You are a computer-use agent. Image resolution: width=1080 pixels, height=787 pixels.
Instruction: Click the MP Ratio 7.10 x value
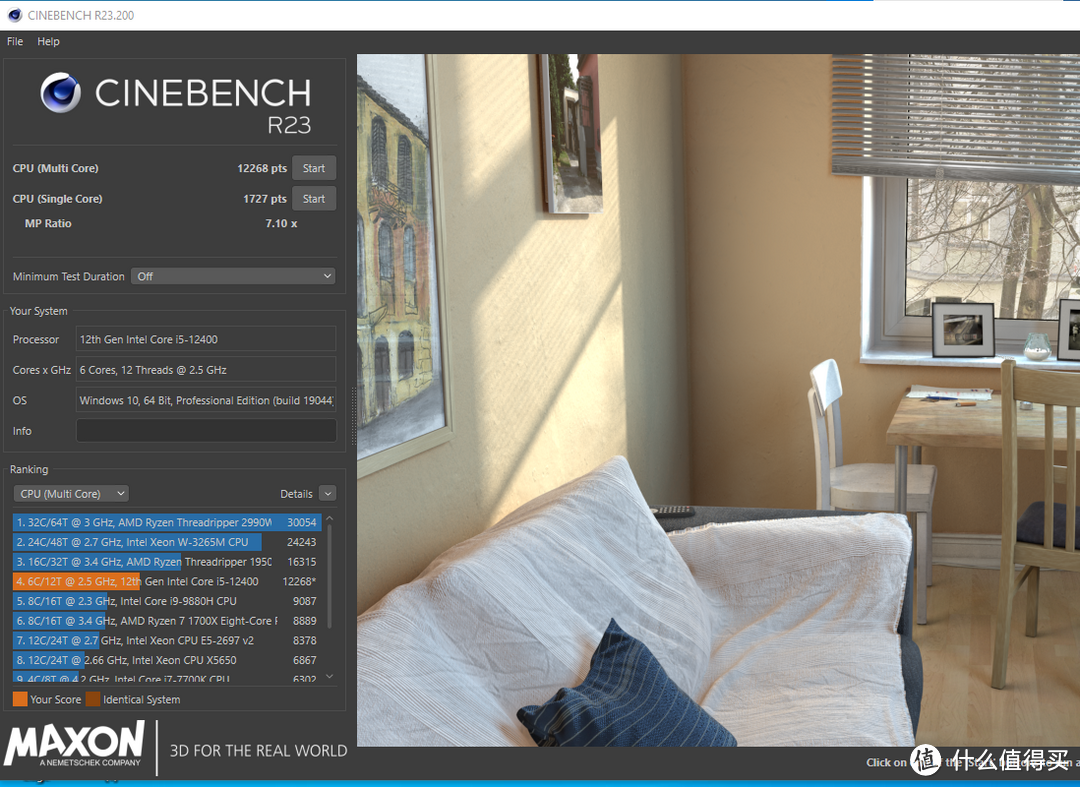[281, 223]
